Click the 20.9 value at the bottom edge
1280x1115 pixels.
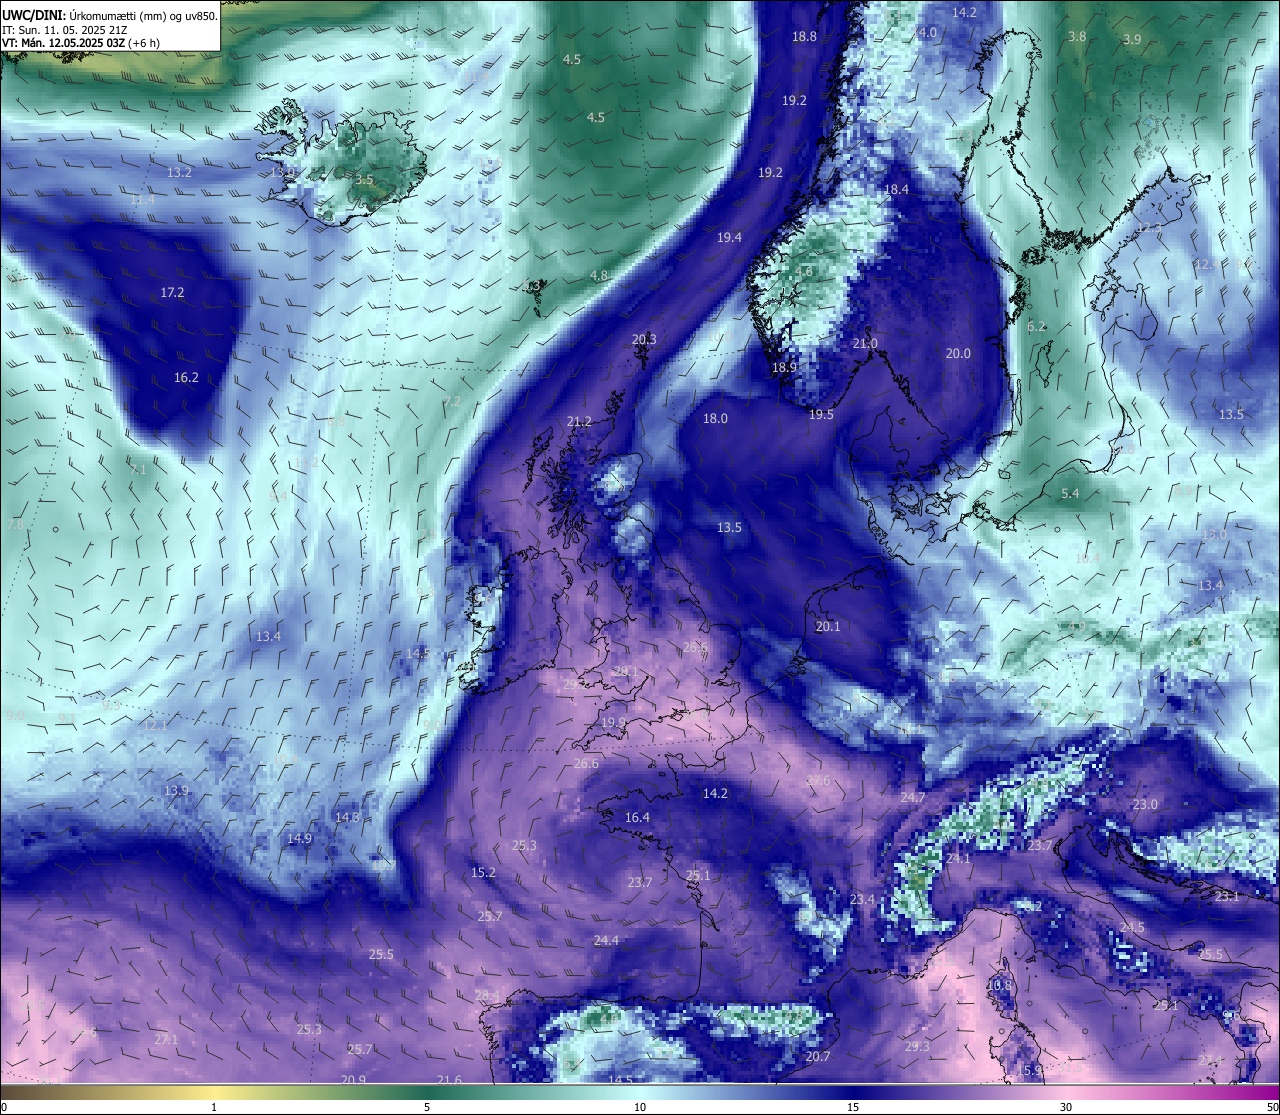pos(353,1080)
